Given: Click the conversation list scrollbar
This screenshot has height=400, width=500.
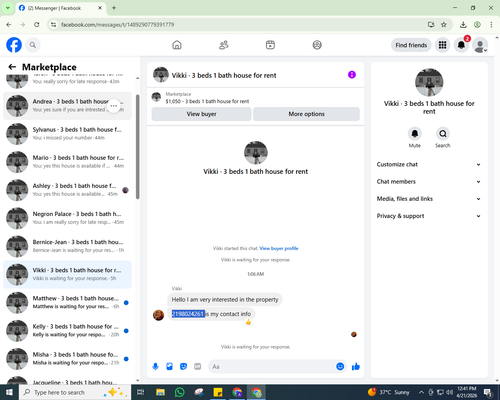Looking at the screenshot, I should [137, 147].
